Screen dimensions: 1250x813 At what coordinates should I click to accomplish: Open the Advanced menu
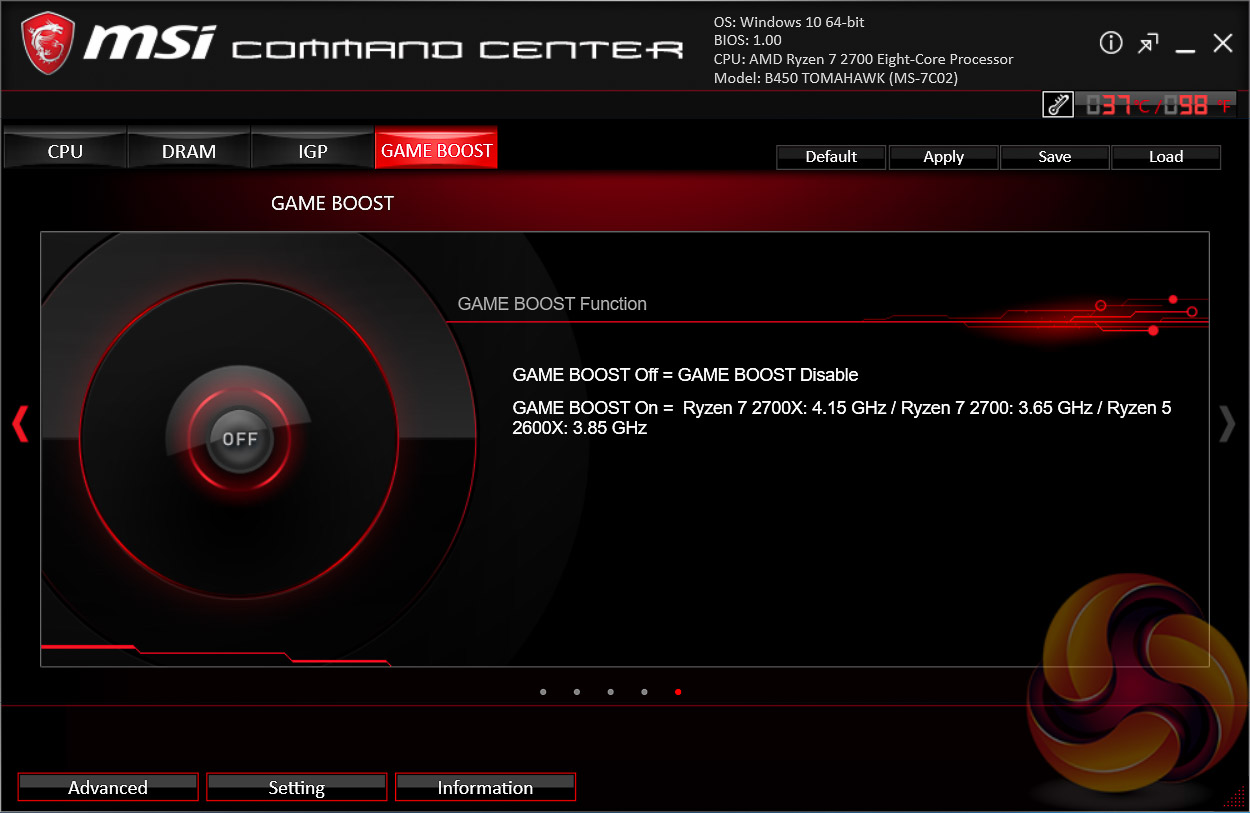point(108,787)
